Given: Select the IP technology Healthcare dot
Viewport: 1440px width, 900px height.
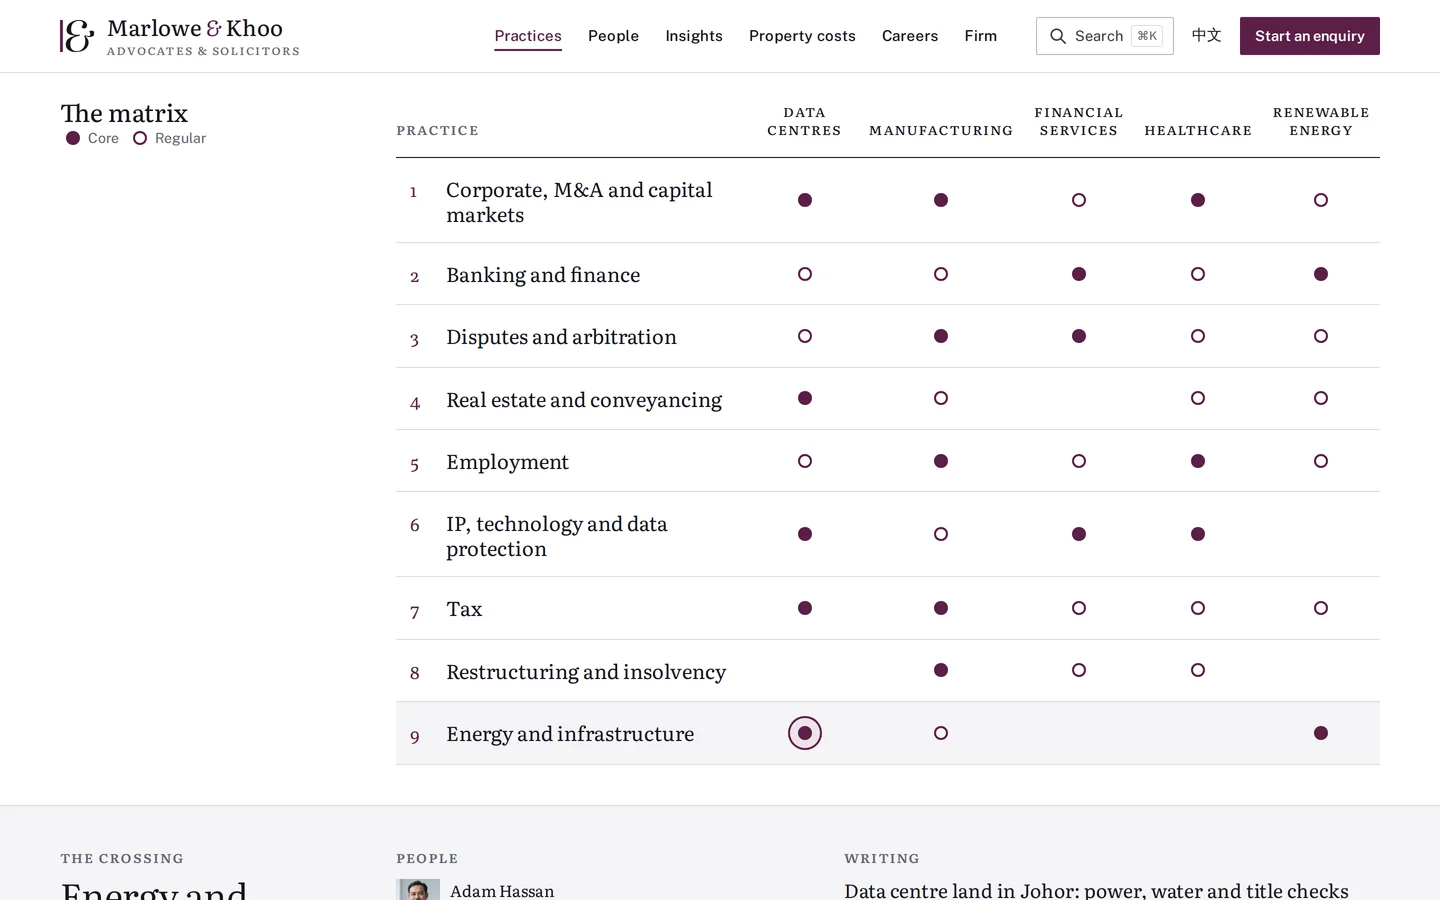Looking at the screenshot, I should (1198, 534).
